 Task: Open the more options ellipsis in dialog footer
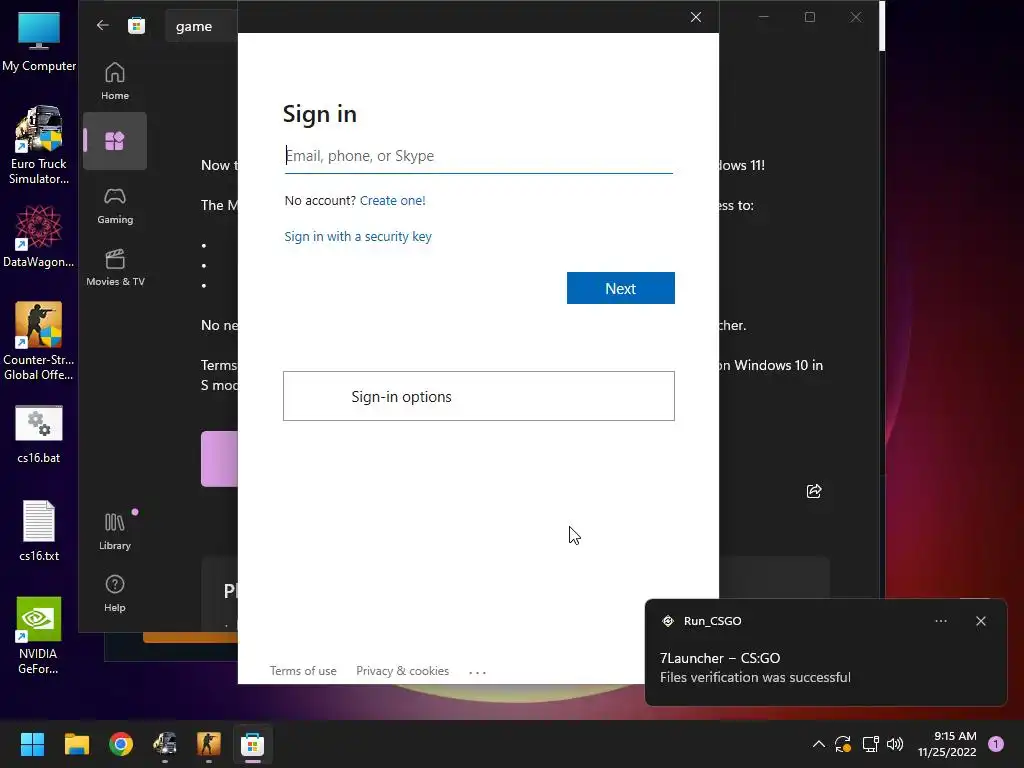coord(477,671)
